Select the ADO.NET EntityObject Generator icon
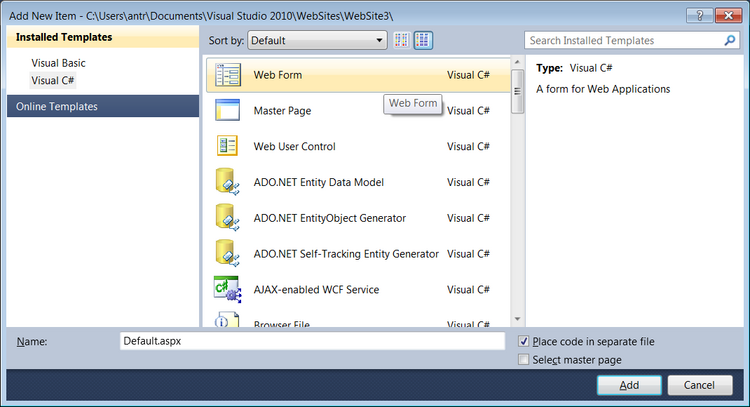Image resolution: width=750 pixels, height=407 pixels. coord(227,218)
